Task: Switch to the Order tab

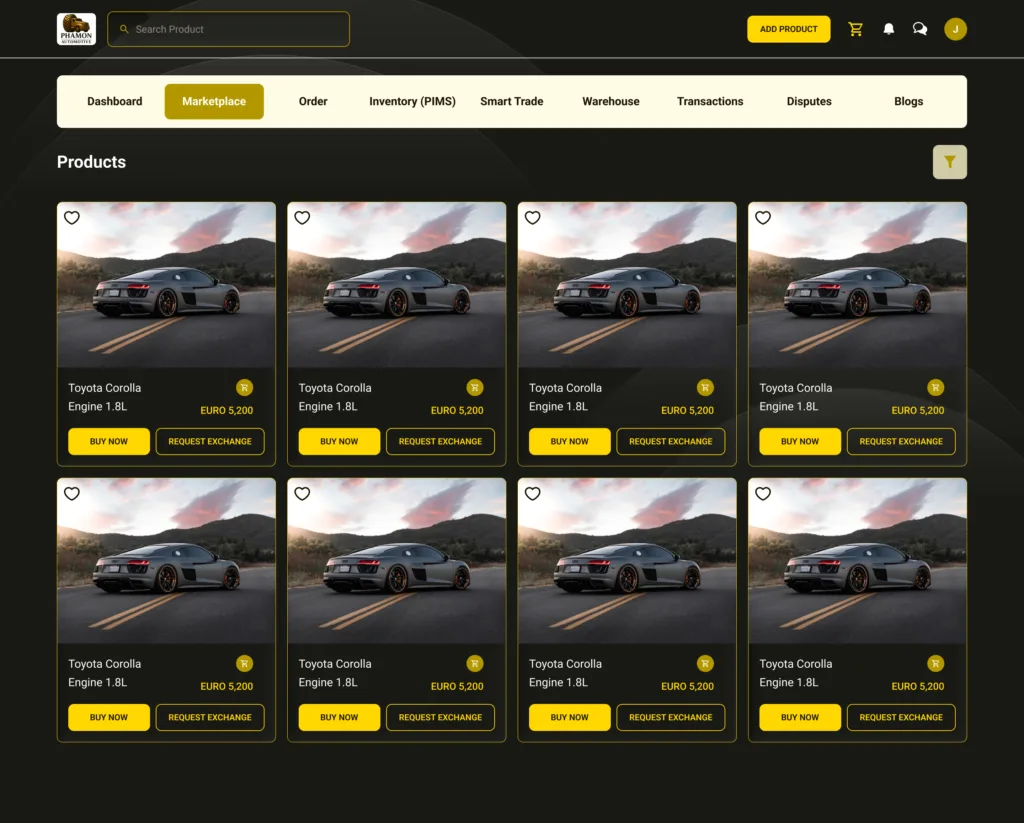Action: [x=313, y=101]
